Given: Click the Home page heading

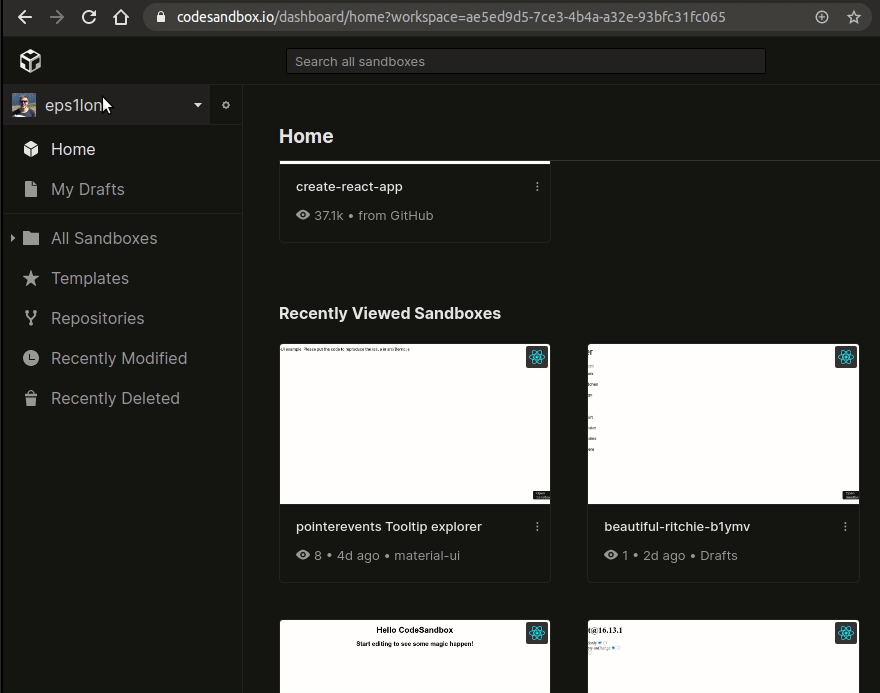Looking at the screenshot, I should click(x=306, y=136).
